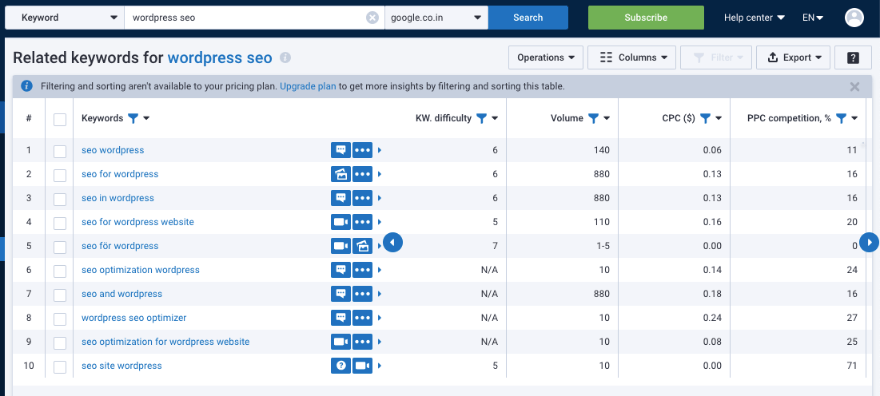Expand the CPC ($) sort arrow

[x=719, y=118]
